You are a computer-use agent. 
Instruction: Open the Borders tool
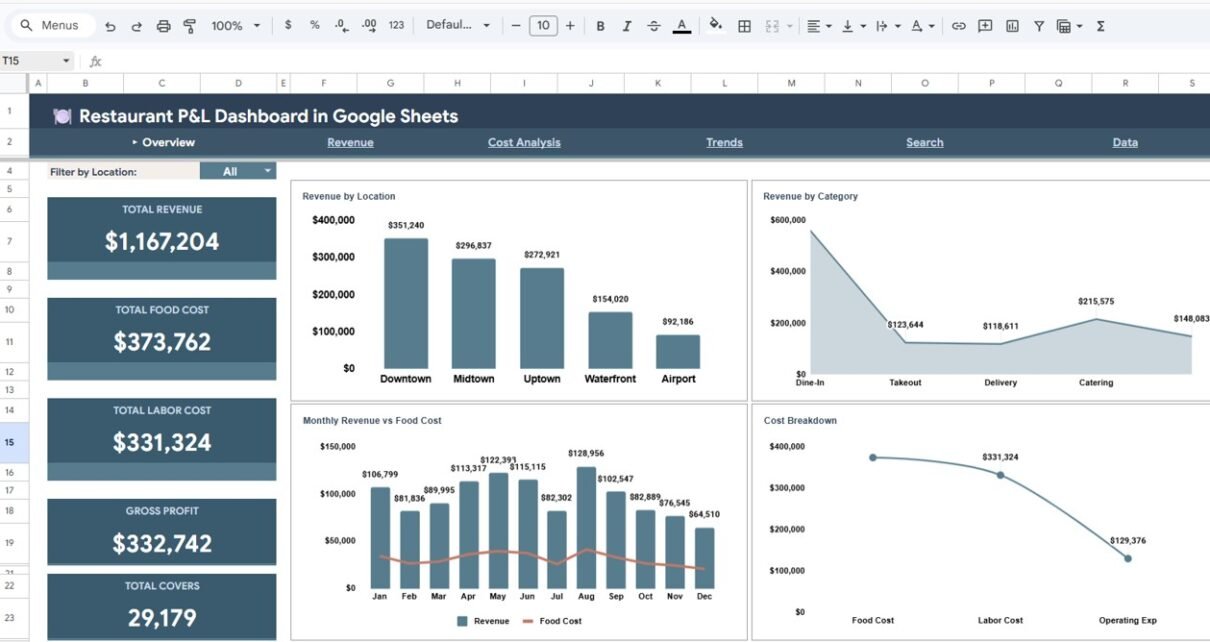click(744, 26)
